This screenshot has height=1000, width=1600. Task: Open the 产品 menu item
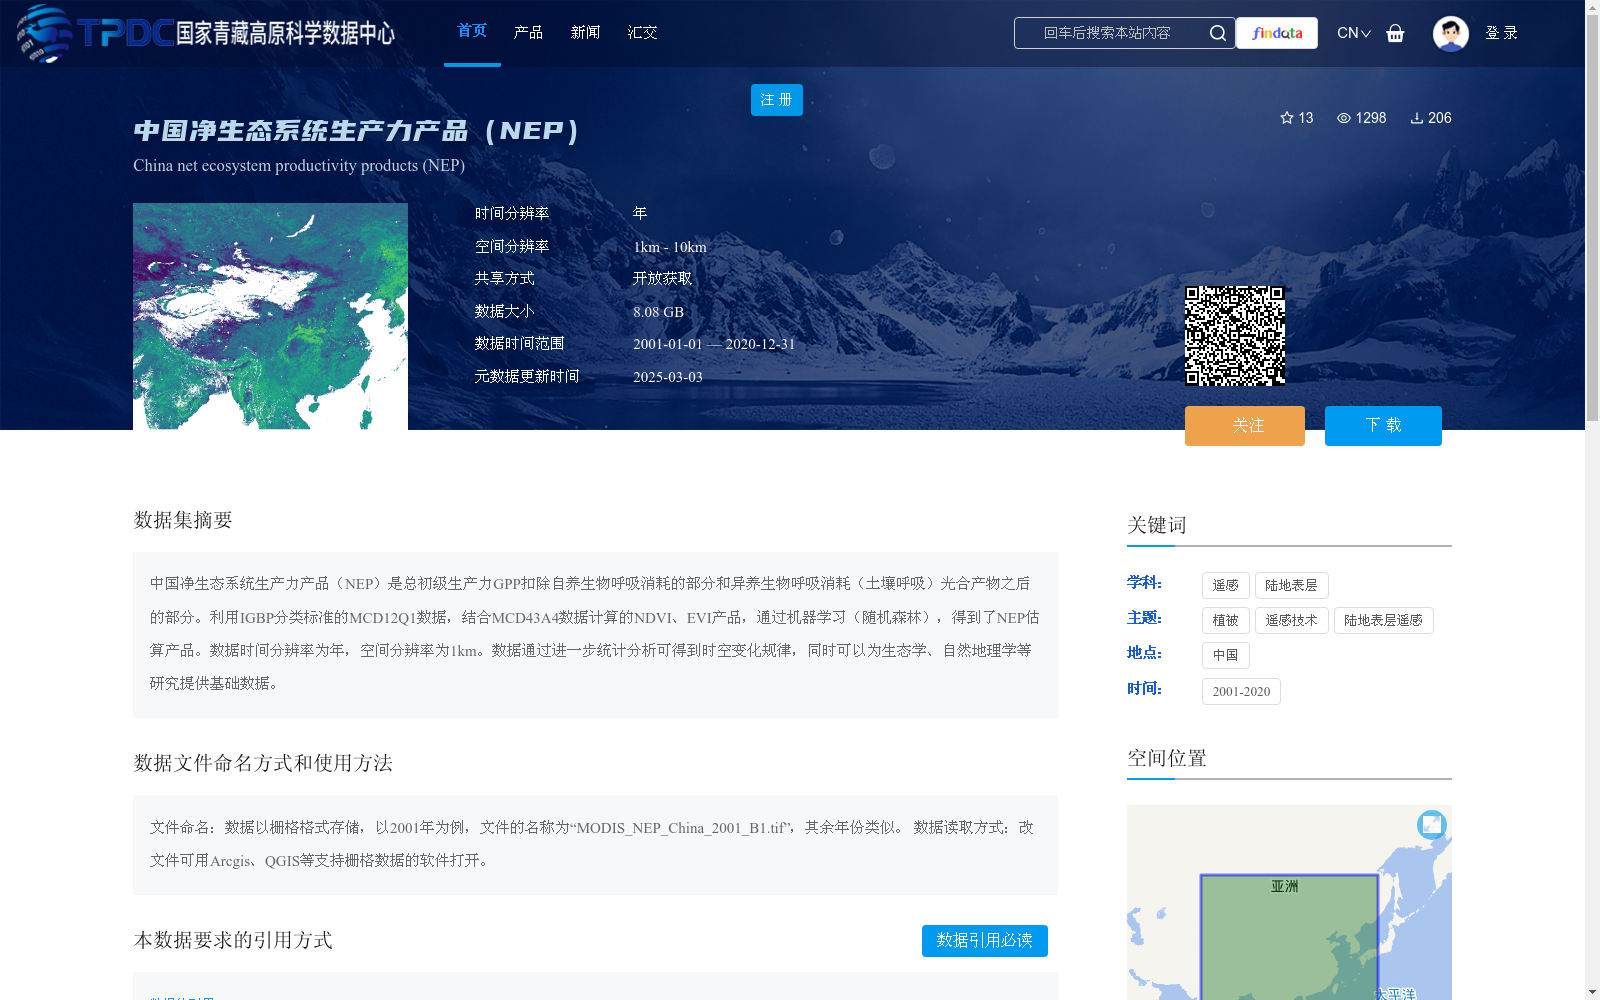click(x=528, y=32)
